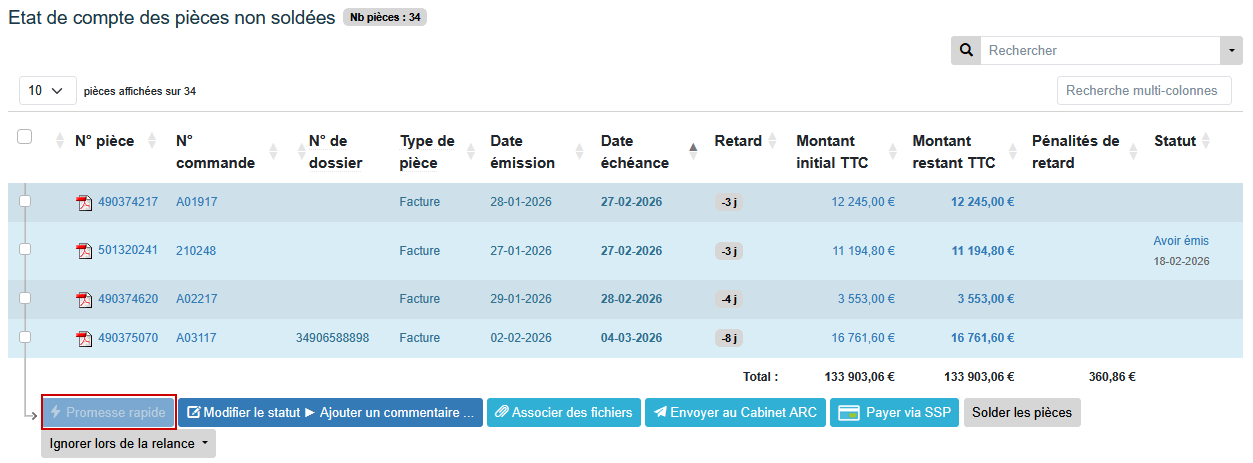Open order link A01917
The image size is (1253, 463).
[x=196, y=202]
